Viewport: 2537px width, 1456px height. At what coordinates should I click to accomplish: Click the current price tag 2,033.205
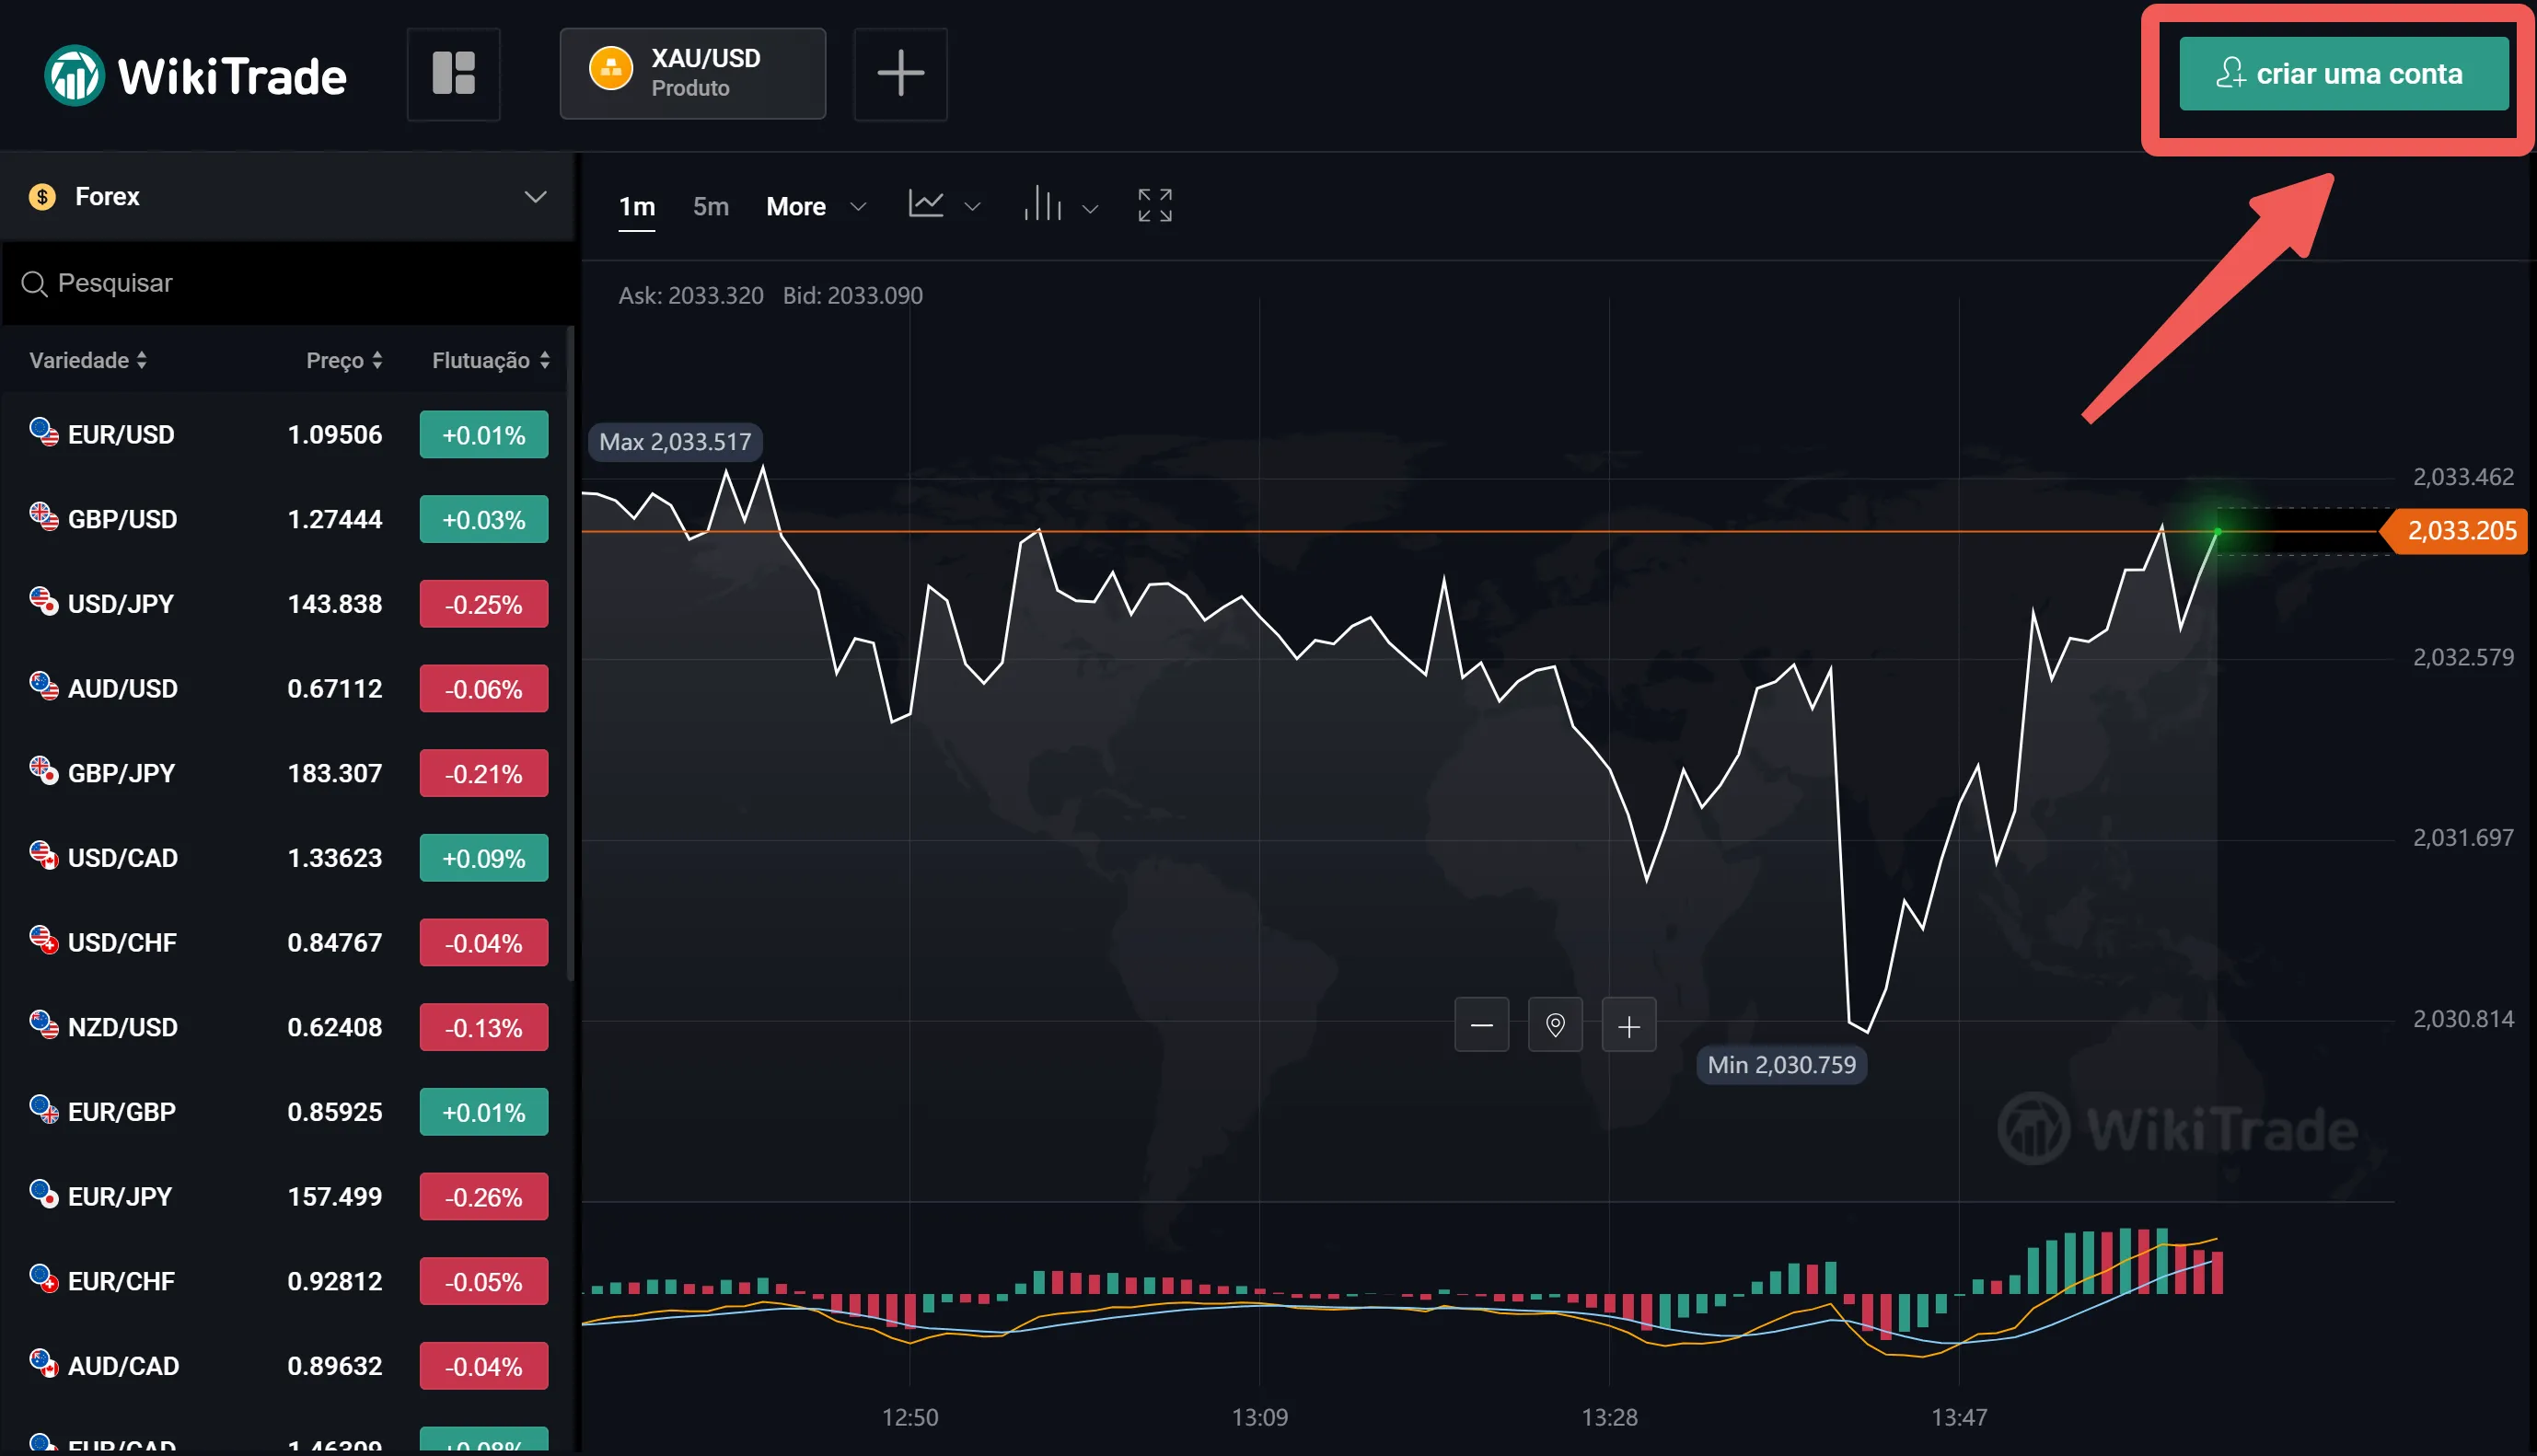click(2455, 531)
